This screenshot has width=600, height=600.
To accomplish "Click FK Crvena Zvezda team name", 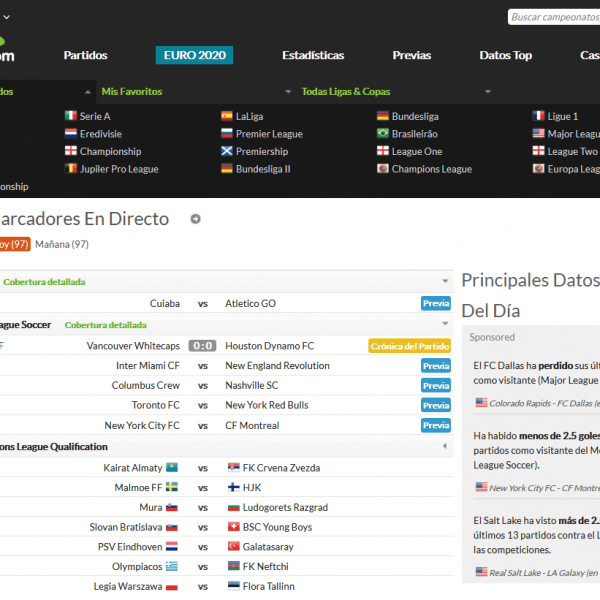I will click(281, 468).
